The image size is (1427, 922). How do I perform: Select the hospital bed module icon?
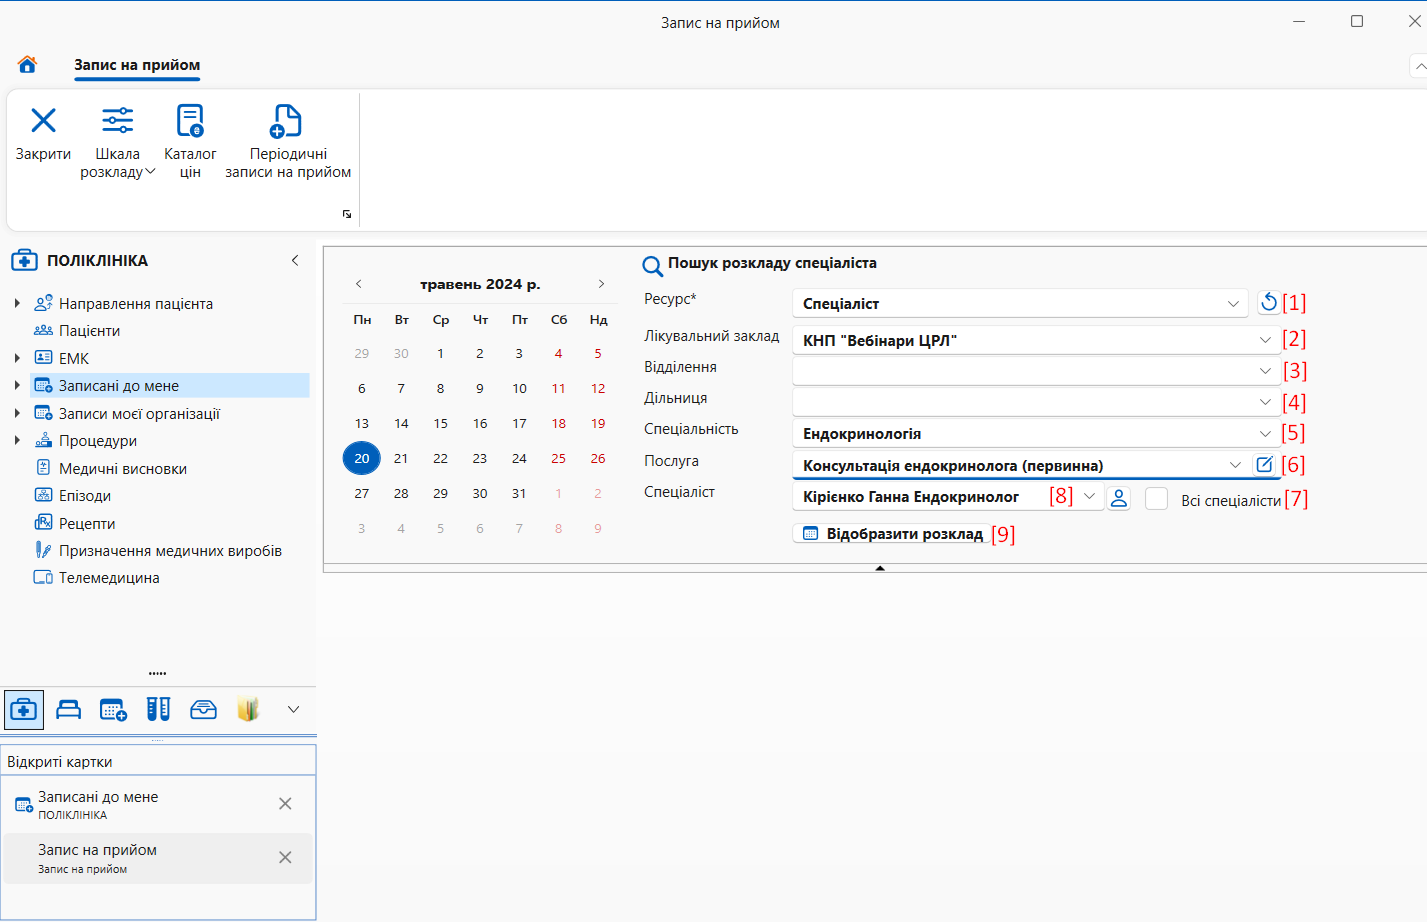[69, 709]
